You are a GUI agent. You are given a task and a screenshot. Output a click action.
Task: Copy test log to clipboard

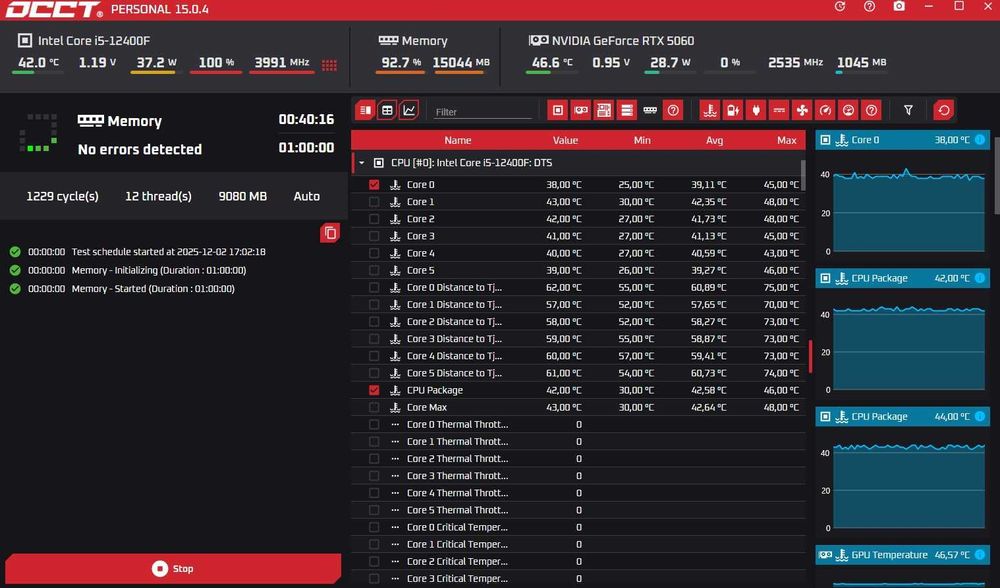(x=330, y=233)
